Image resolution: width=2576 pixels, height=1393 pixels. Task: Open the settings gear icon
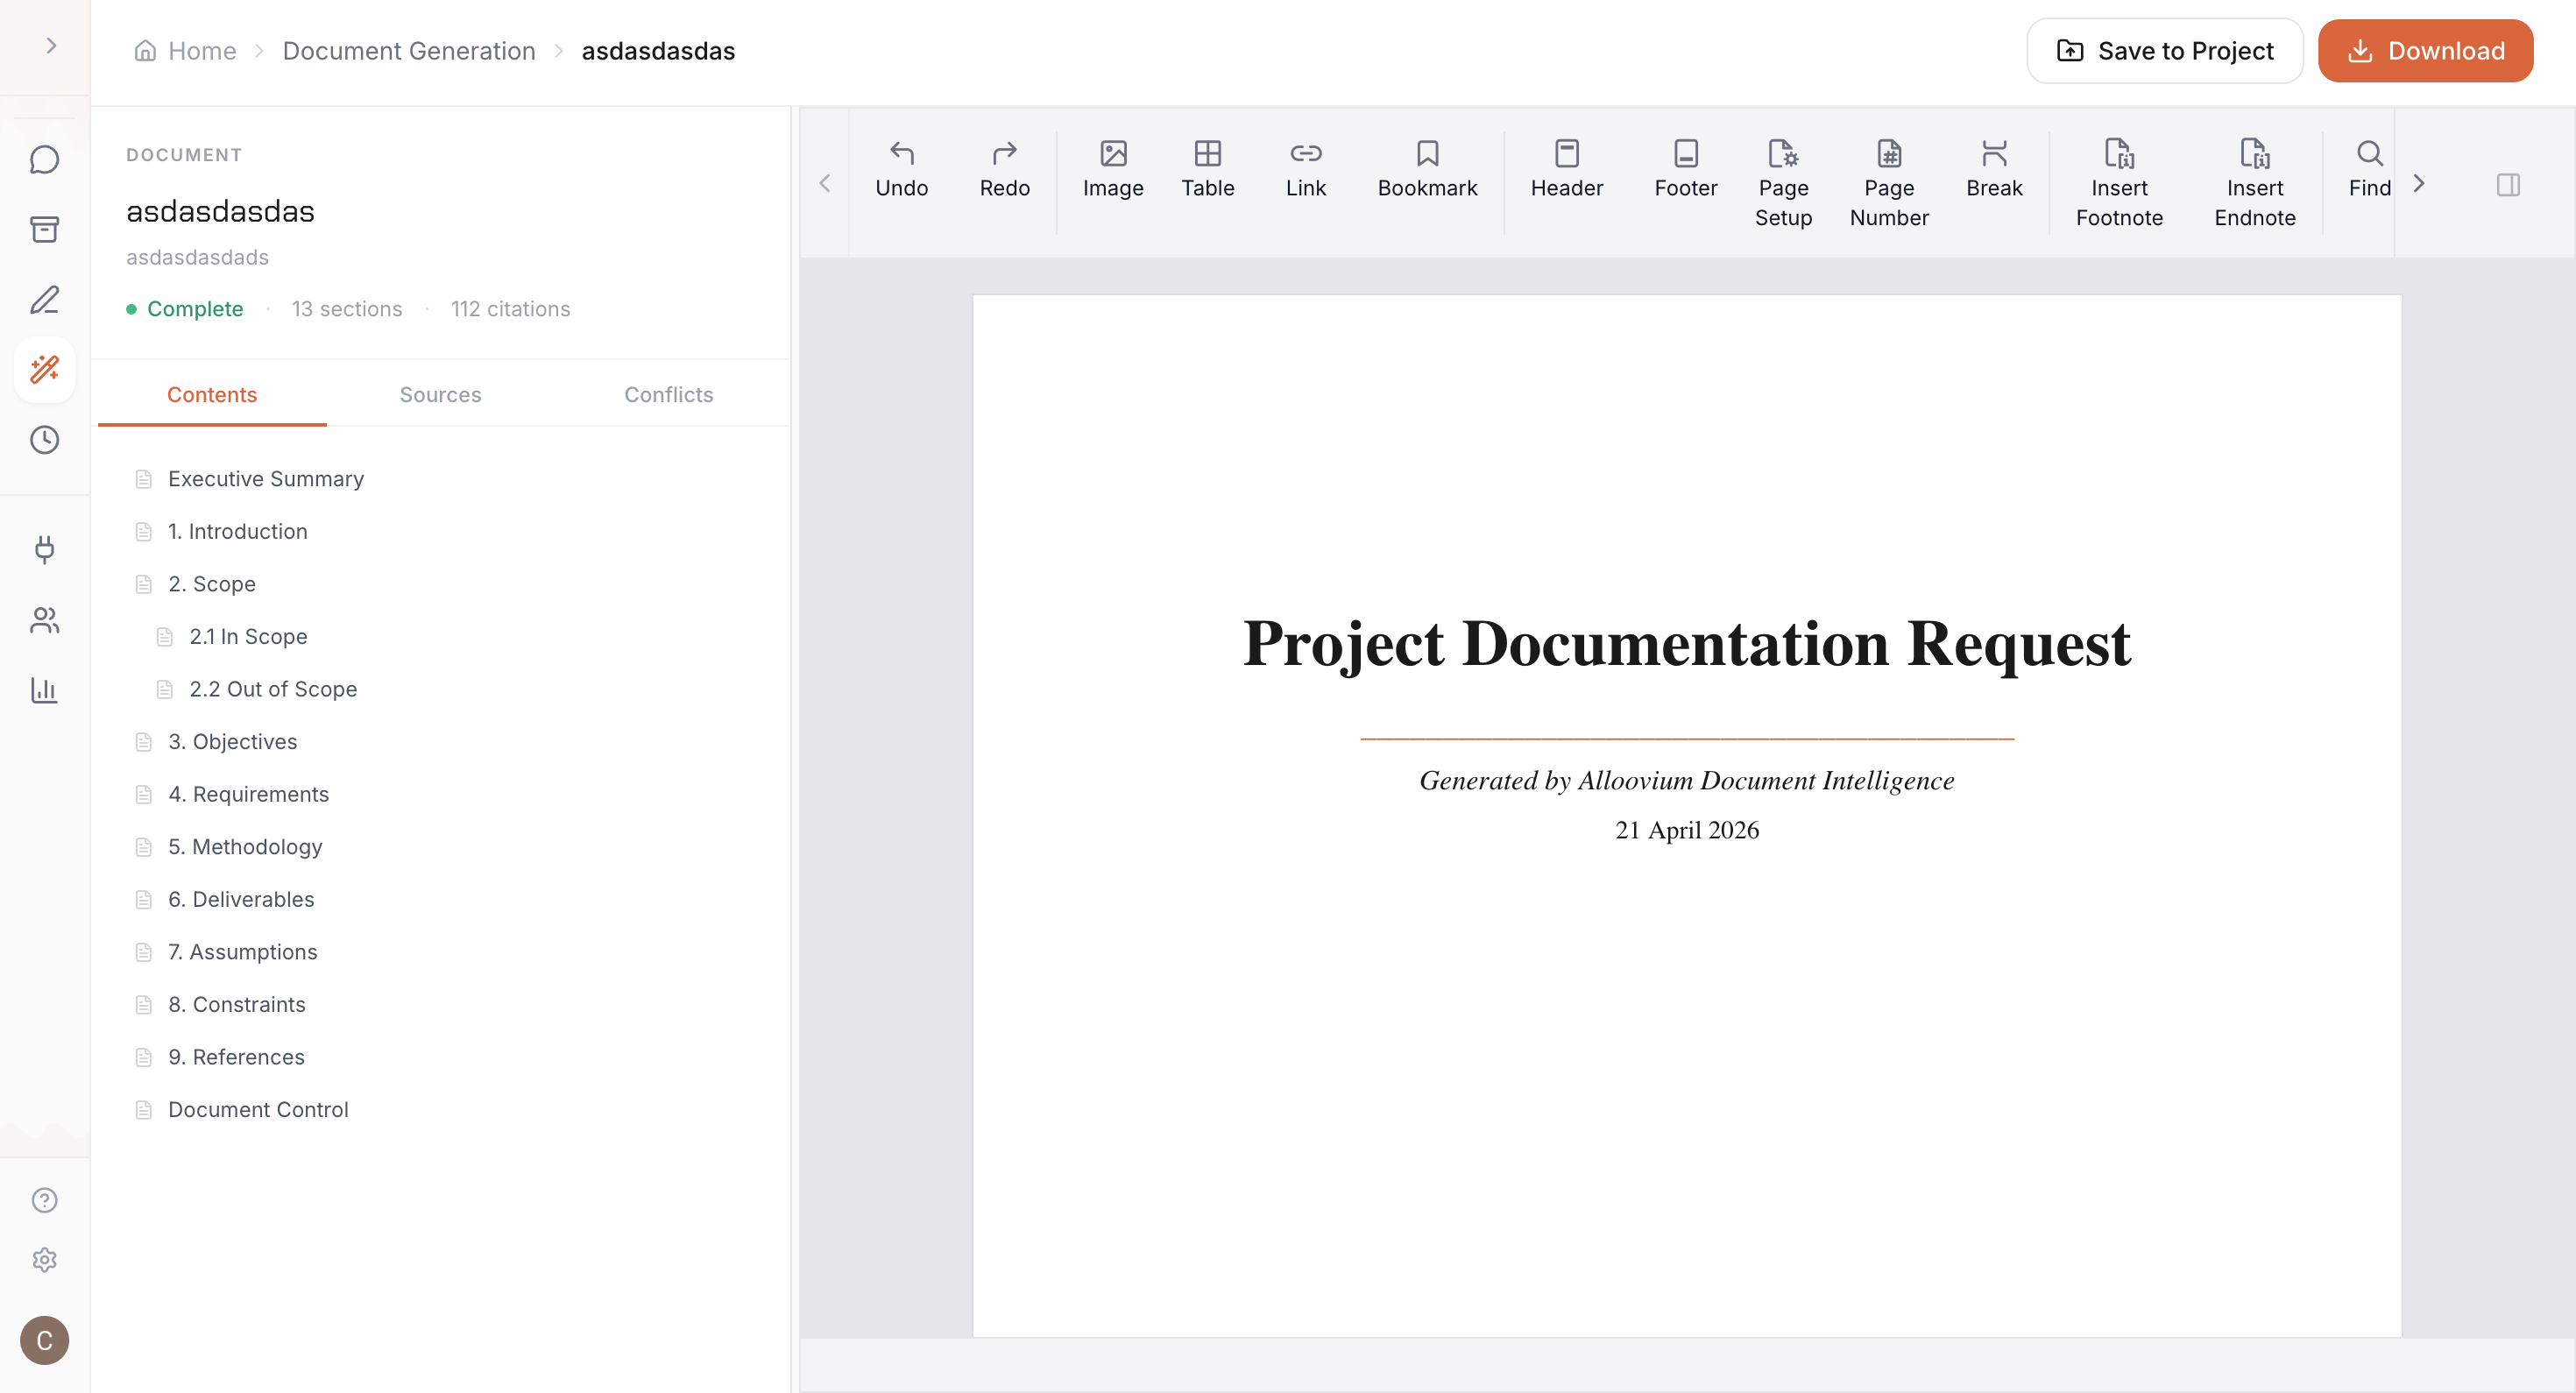(44, 1260)
